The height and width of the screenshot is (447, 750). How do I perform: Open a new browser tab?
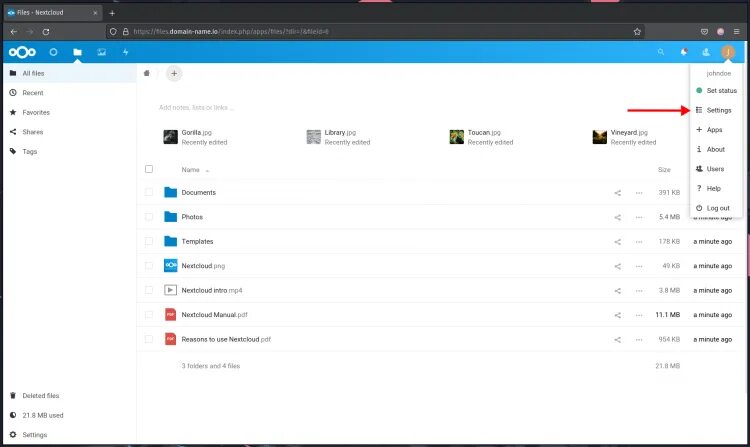(x=112, y=13)
